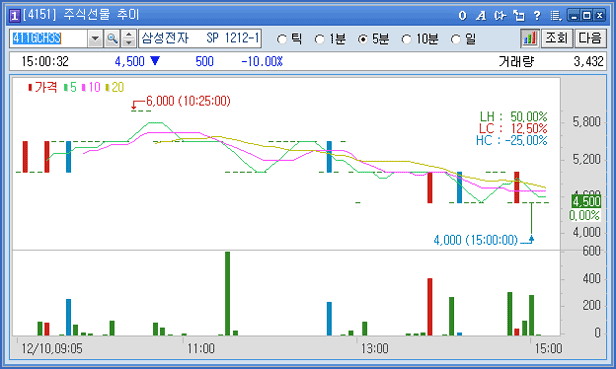The height and width of the screenshot is (369, 616).
Task: Click the pin window icon in title bar
Action: 500,16
